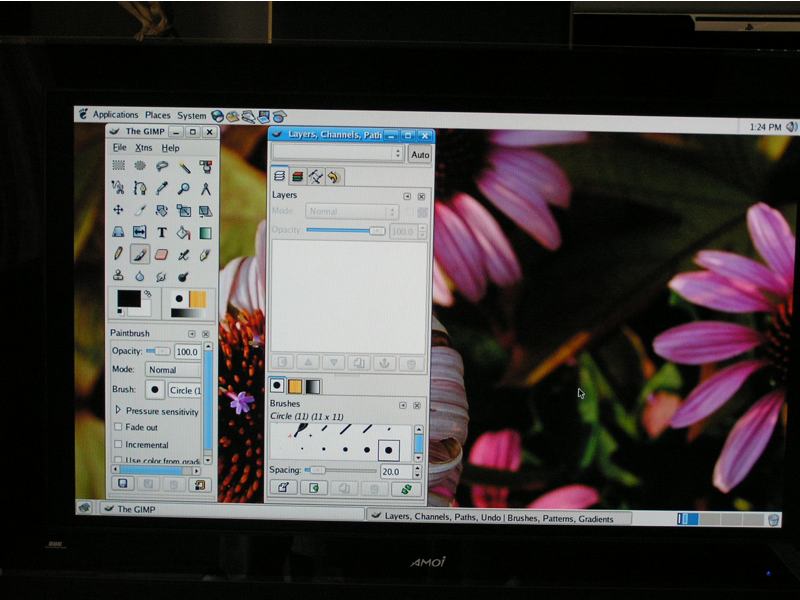Select the Measure compass tool

pyautogui.click(x=206, y=189)
